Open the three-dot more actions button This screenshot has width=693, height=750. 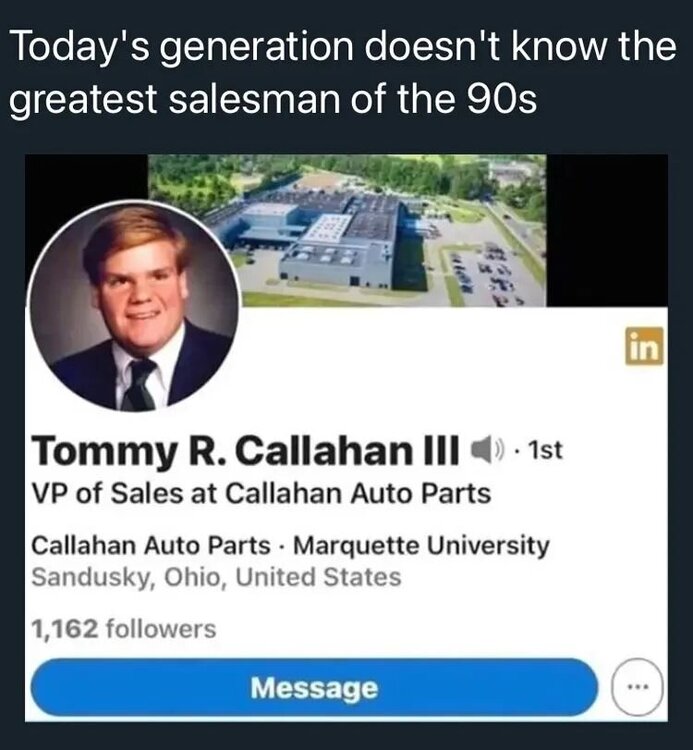(x=630, y=689)
